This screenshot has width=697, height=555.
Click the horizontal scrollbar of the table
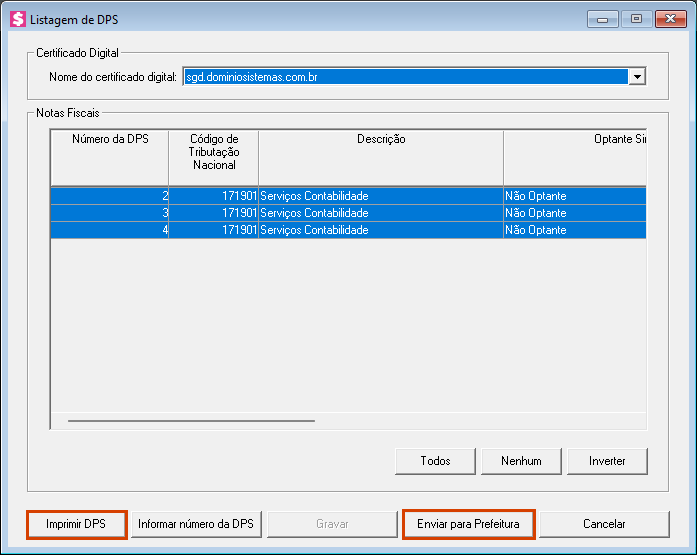click(x=190, y=421)
